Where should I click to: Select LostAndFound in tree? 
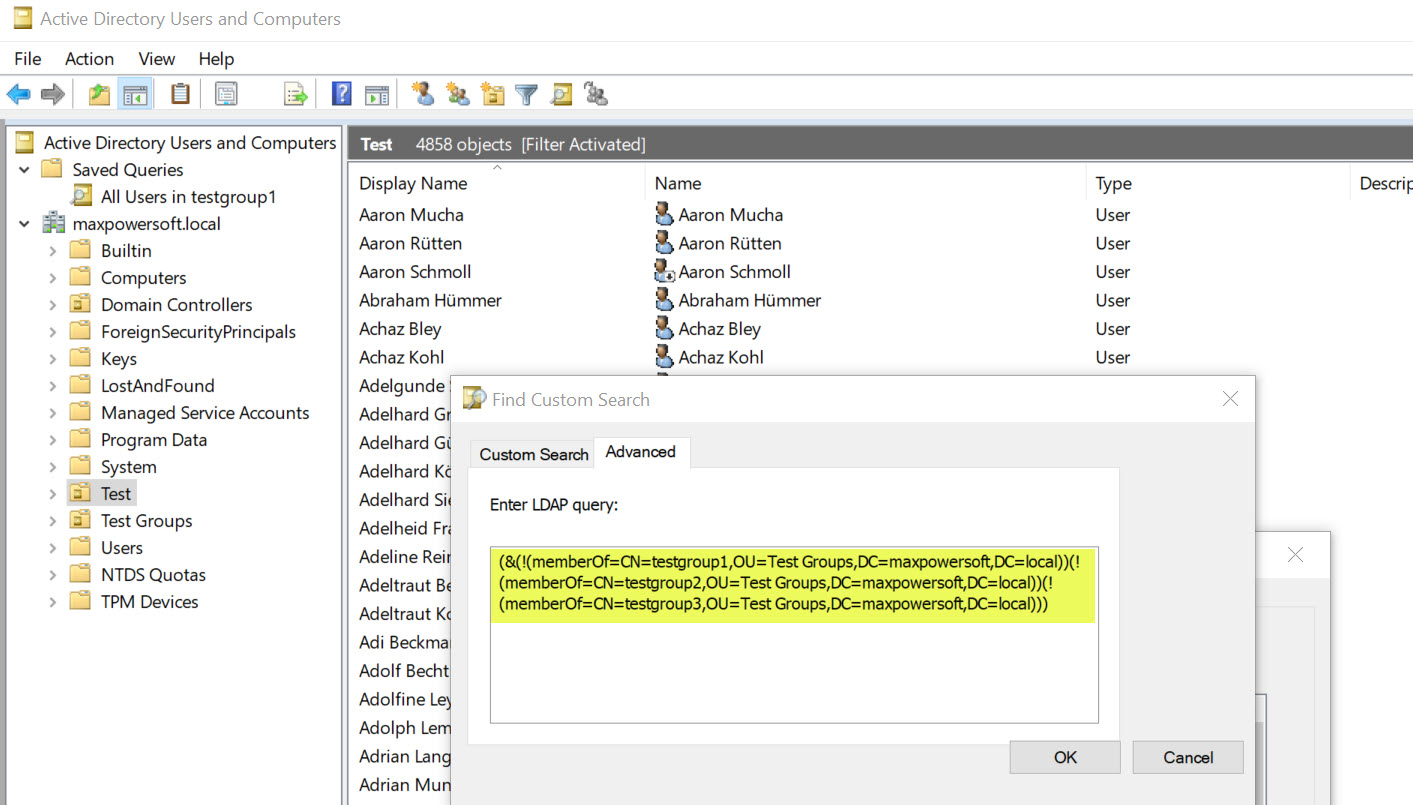[157, 385]
